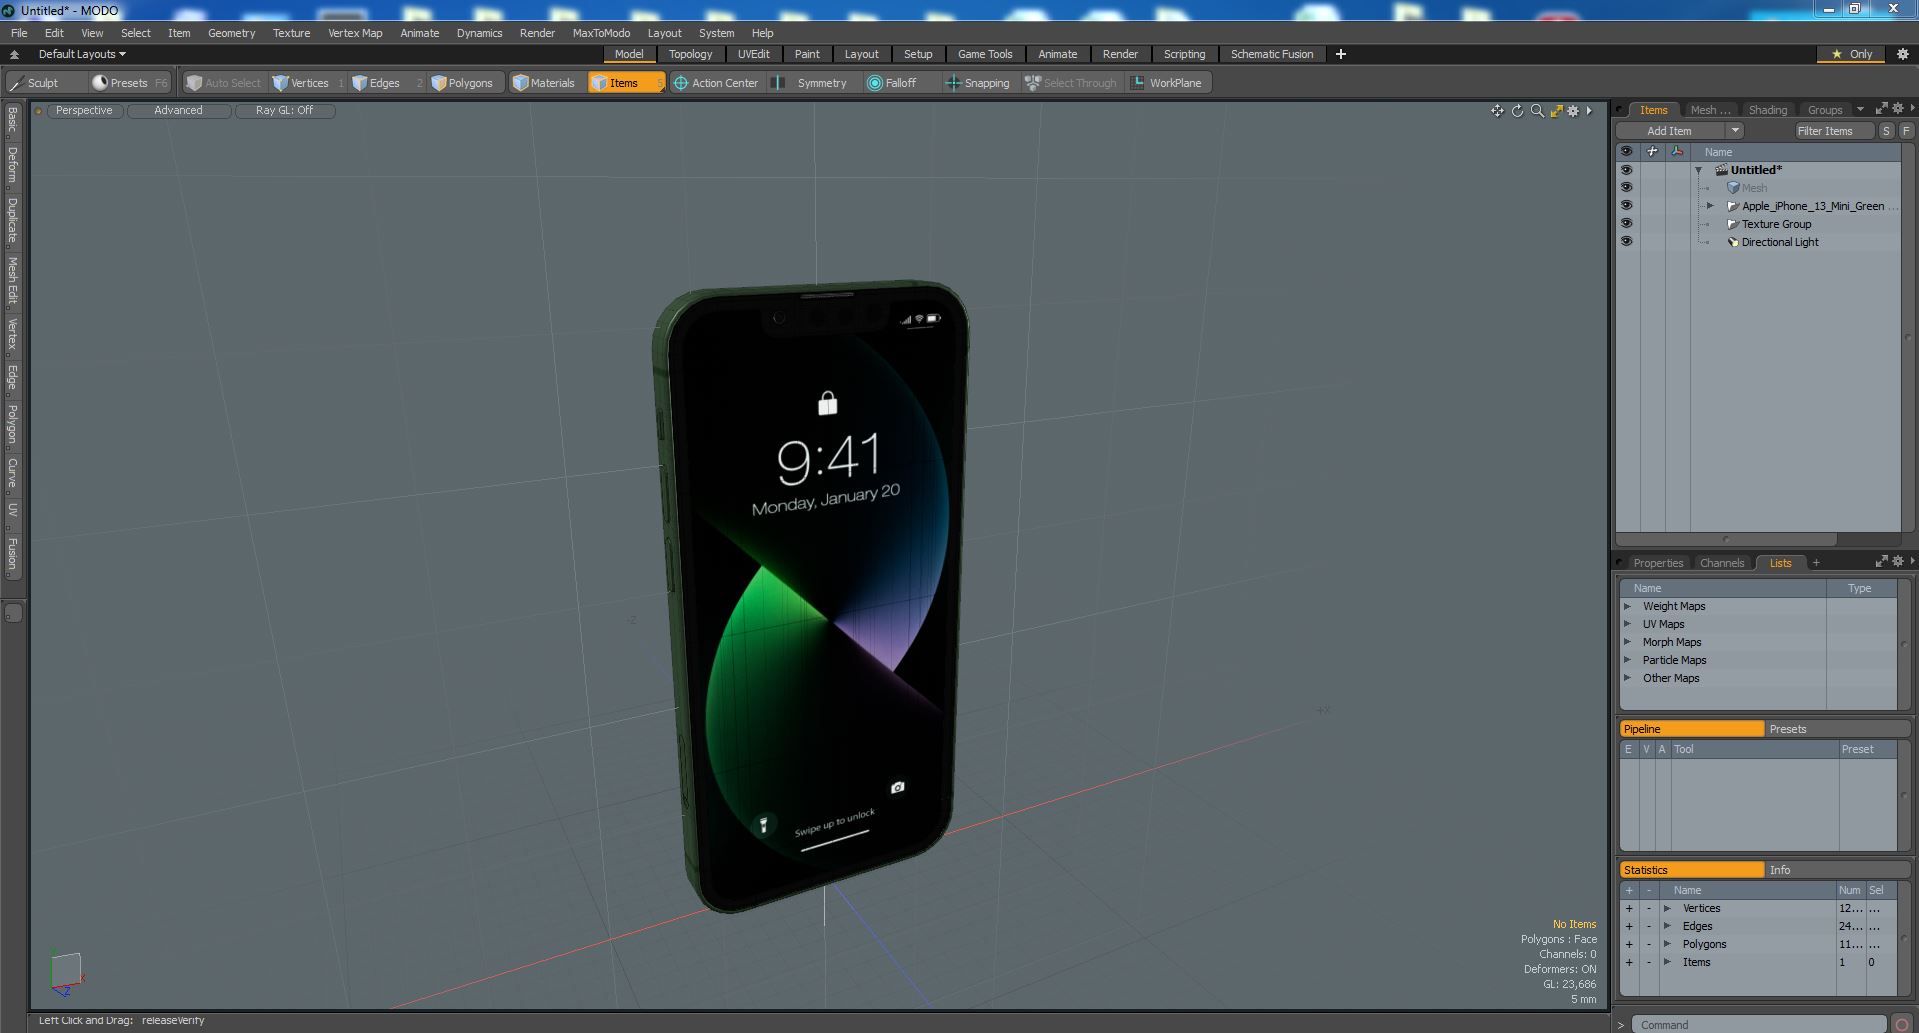The width and height of the screenshot is (1919, 1033).
Task: Click the Perspective view type button
Action: 84,111
